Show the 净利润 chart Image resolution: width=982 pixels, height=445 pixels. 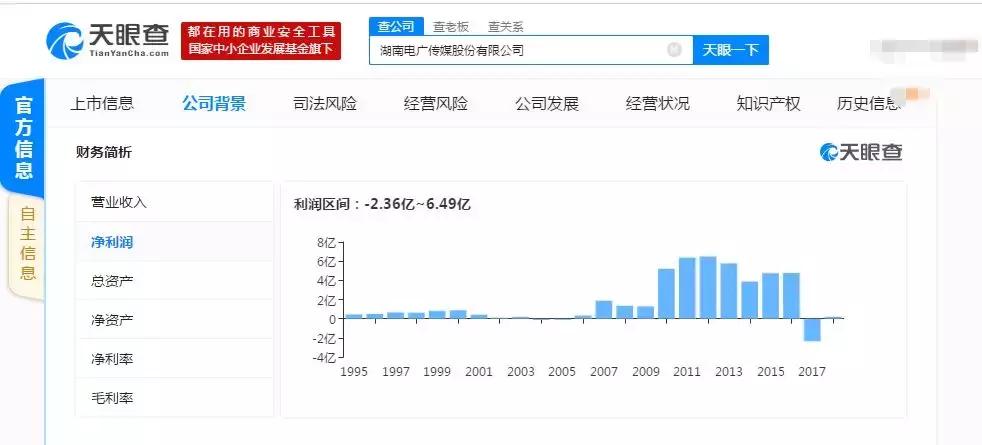174,241
